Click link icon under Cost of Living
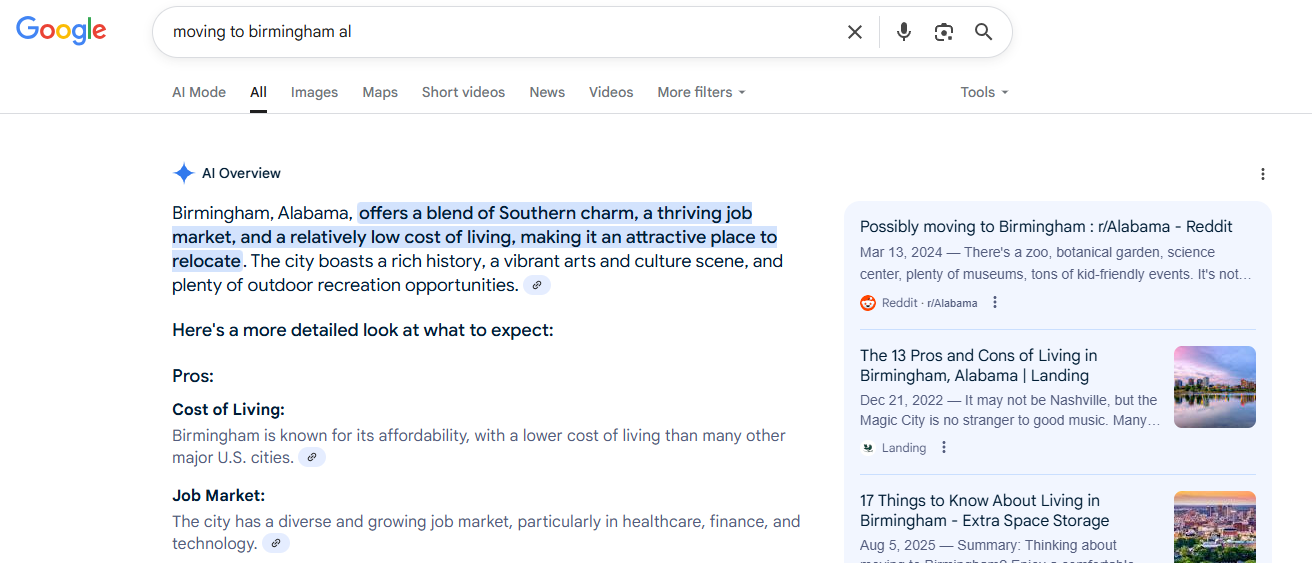The height and width of the screenshot is (563, 1312). coord(312,458)
